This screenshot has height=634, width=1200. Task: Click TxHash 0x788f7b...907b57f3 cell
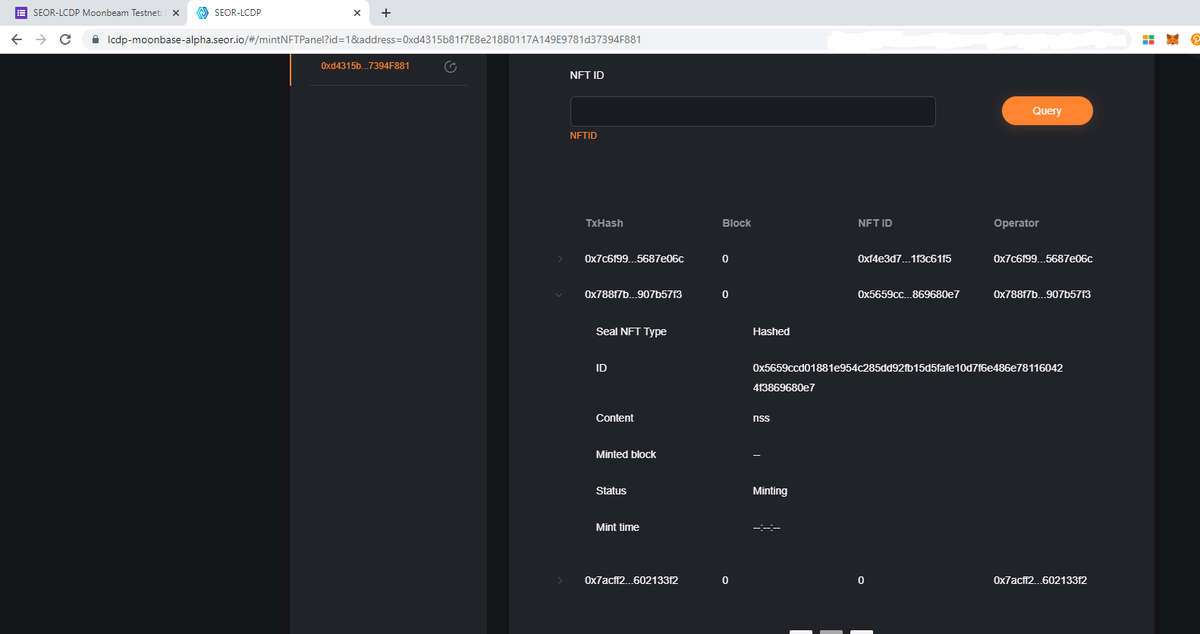634,295
